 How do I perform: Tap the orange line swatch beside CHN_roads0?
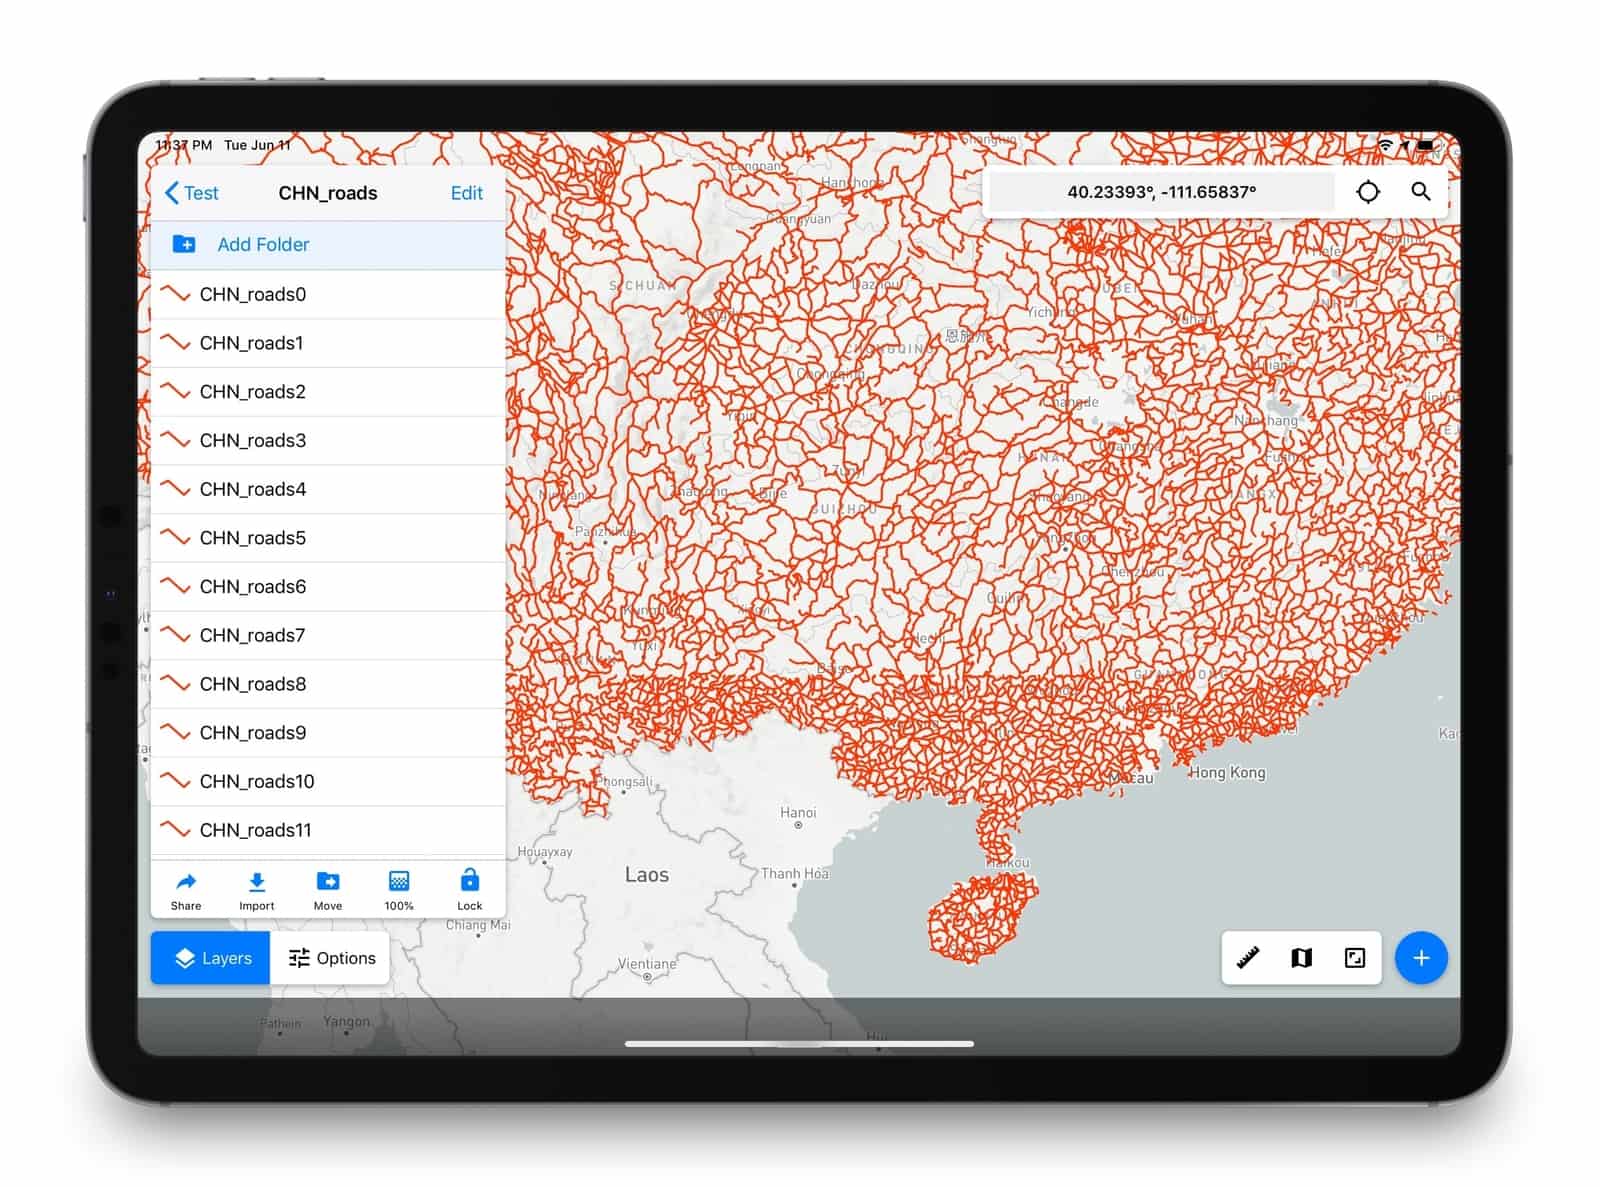coord(177,294)
